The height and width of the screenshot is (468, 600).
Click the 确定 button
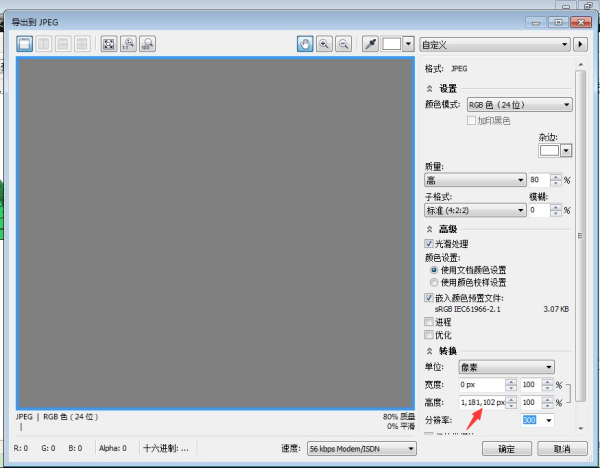[507, 449]
